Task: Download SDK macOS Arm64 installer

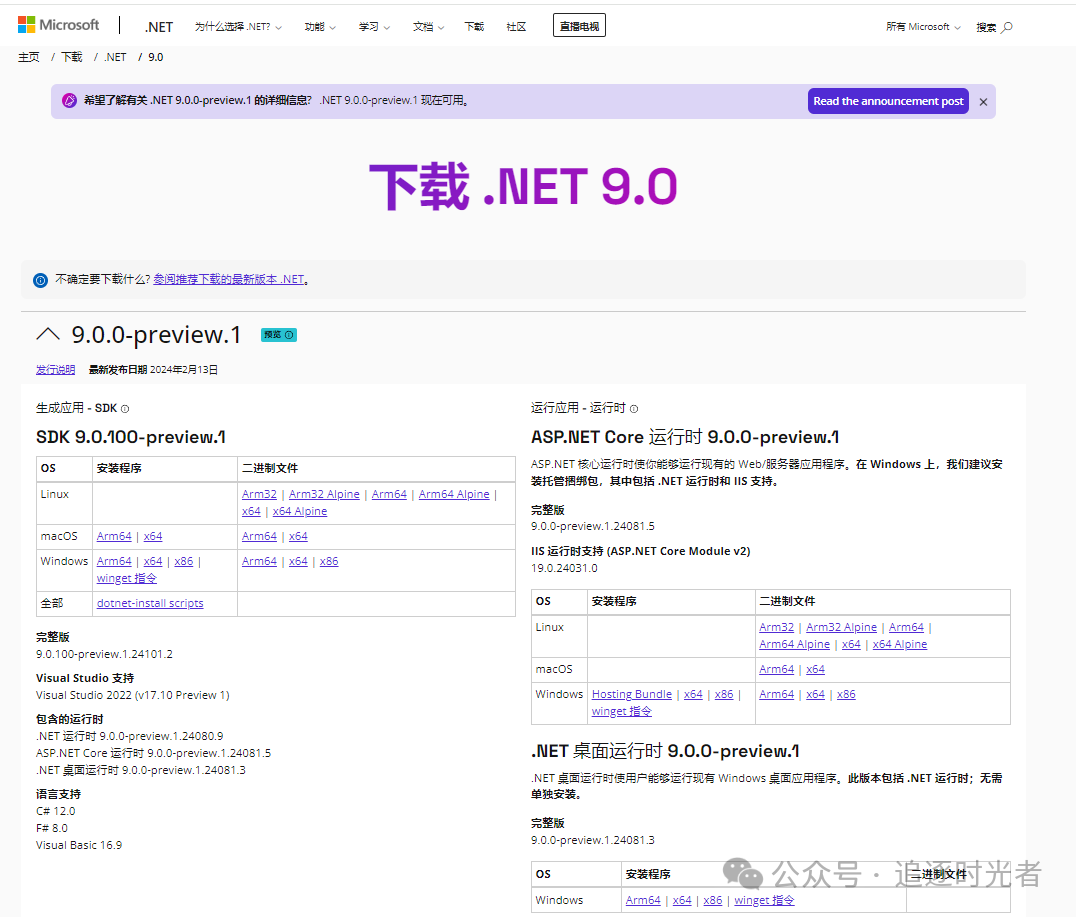Action: [x=114, y=536]
